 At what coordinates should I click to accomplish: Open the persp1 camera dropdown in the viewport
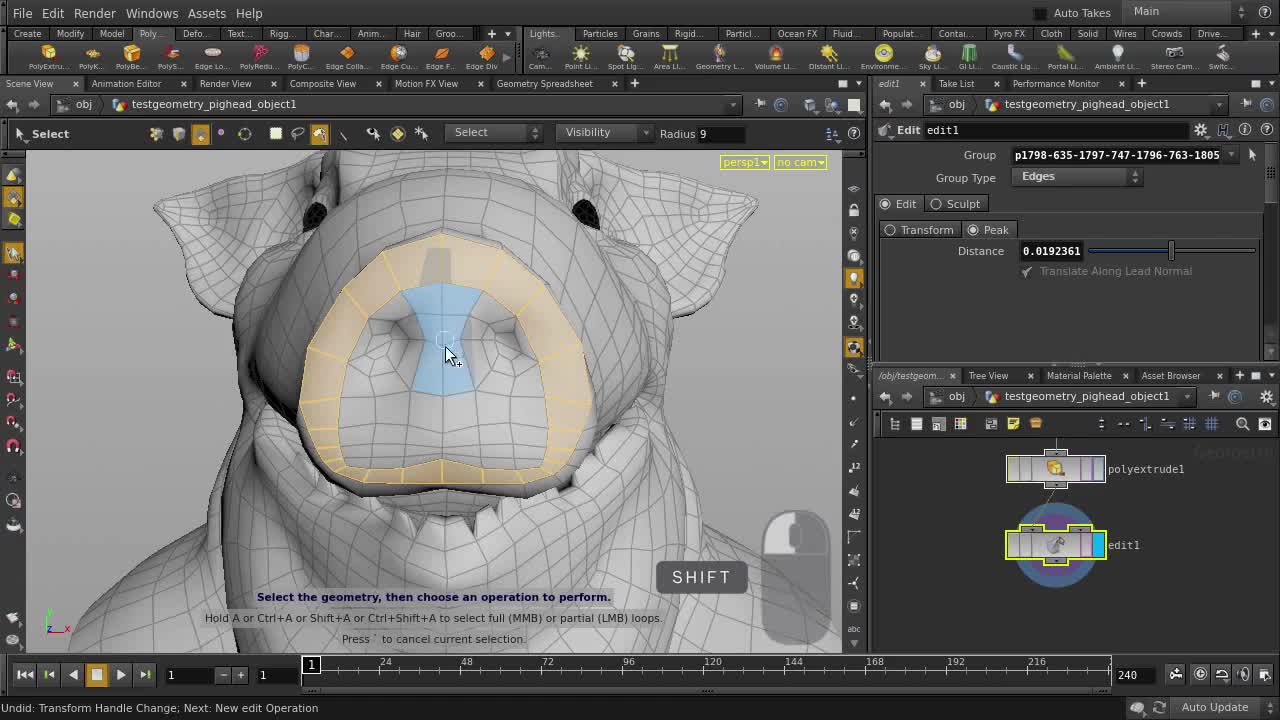pos(744,162)
